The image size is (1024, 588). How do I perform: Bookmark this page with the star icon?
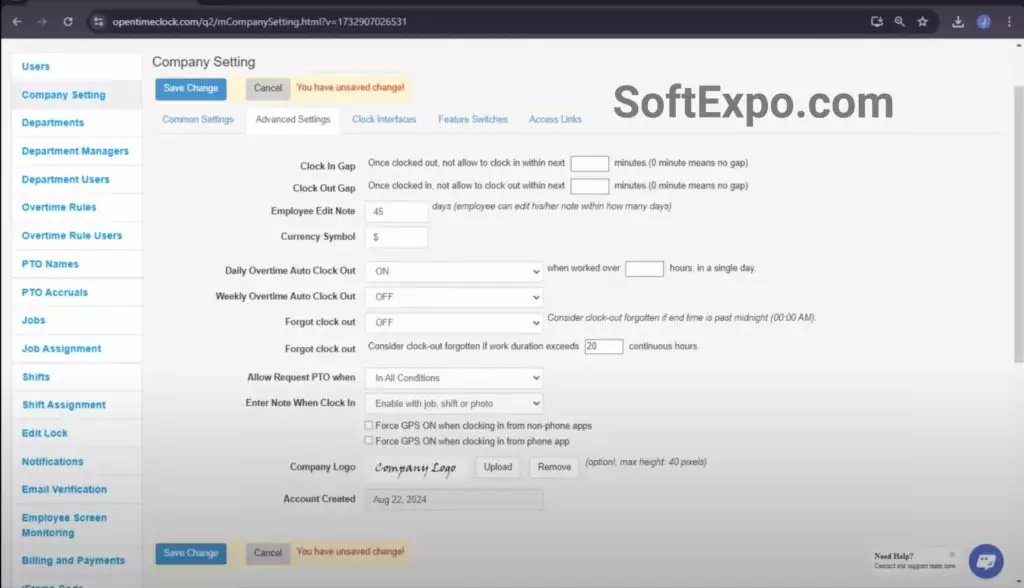pyautogui.click(x=923, y=21)
